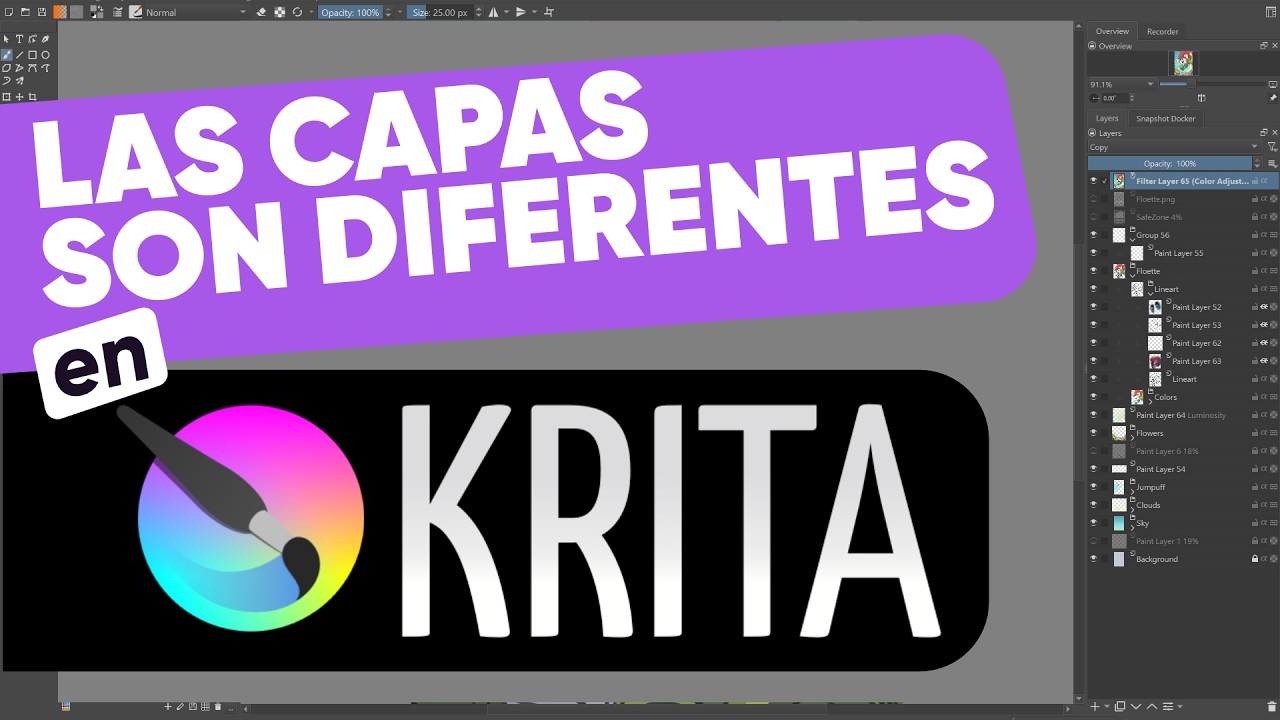Reload the original brush preset
Screen dimensions: 1280x720
tap(297, 12)
